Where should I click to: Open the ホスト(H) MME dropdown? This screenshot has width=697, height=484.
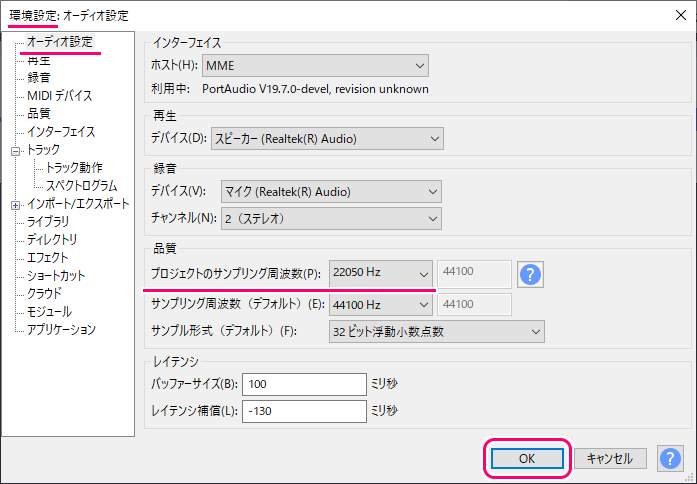coord(315,66)
